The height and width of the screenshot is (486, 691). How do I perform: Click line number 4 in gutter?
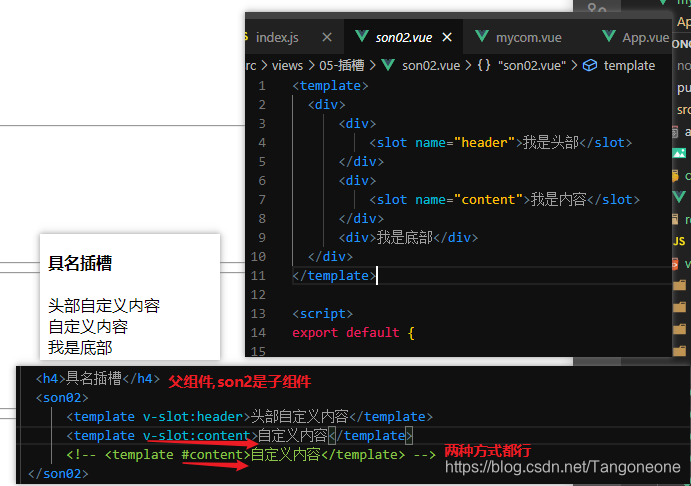(262, 143)
